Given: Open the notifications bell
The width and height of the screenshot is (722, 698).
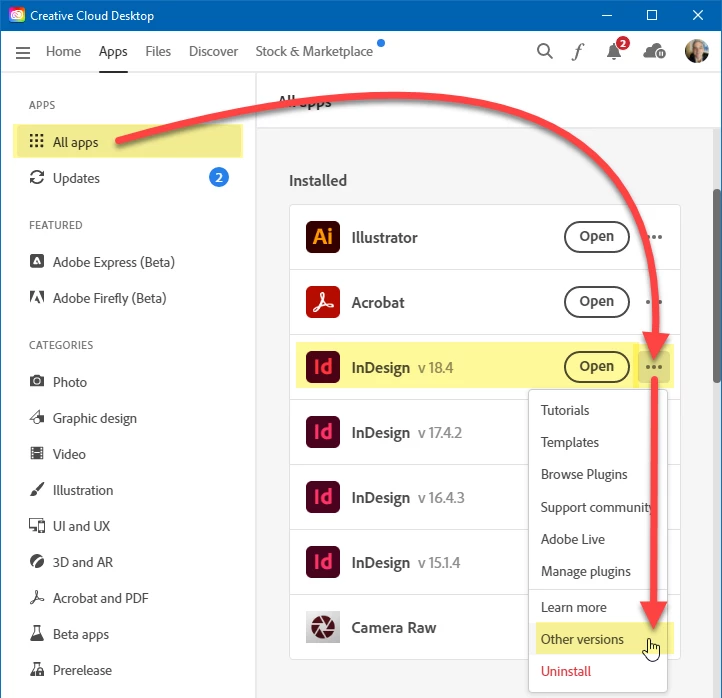Looking at the screenshot, I should pos(614,52).
